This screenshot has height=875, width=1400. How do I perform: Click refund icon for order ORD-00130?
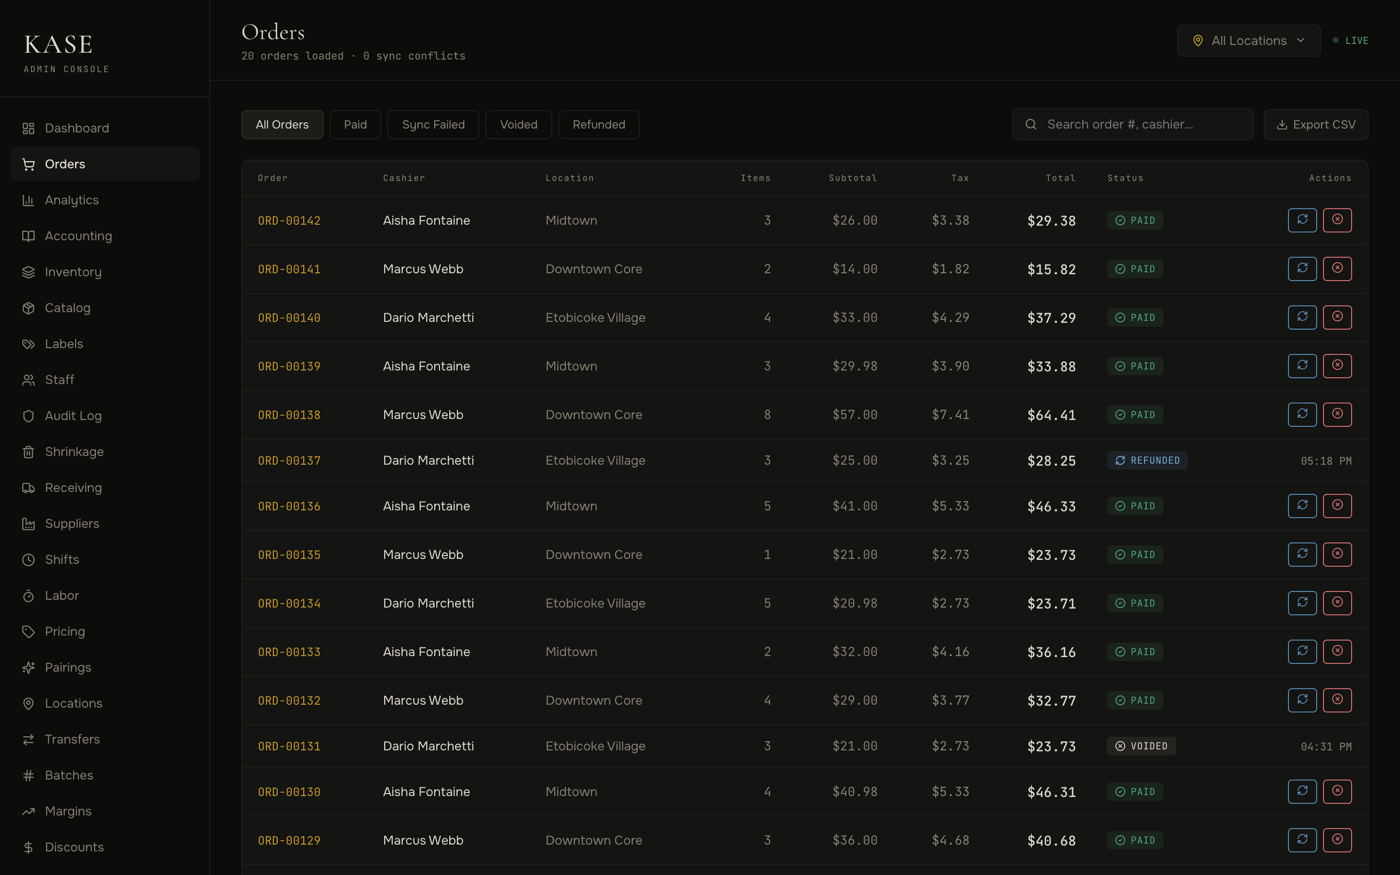click(x=1302, y=791)
